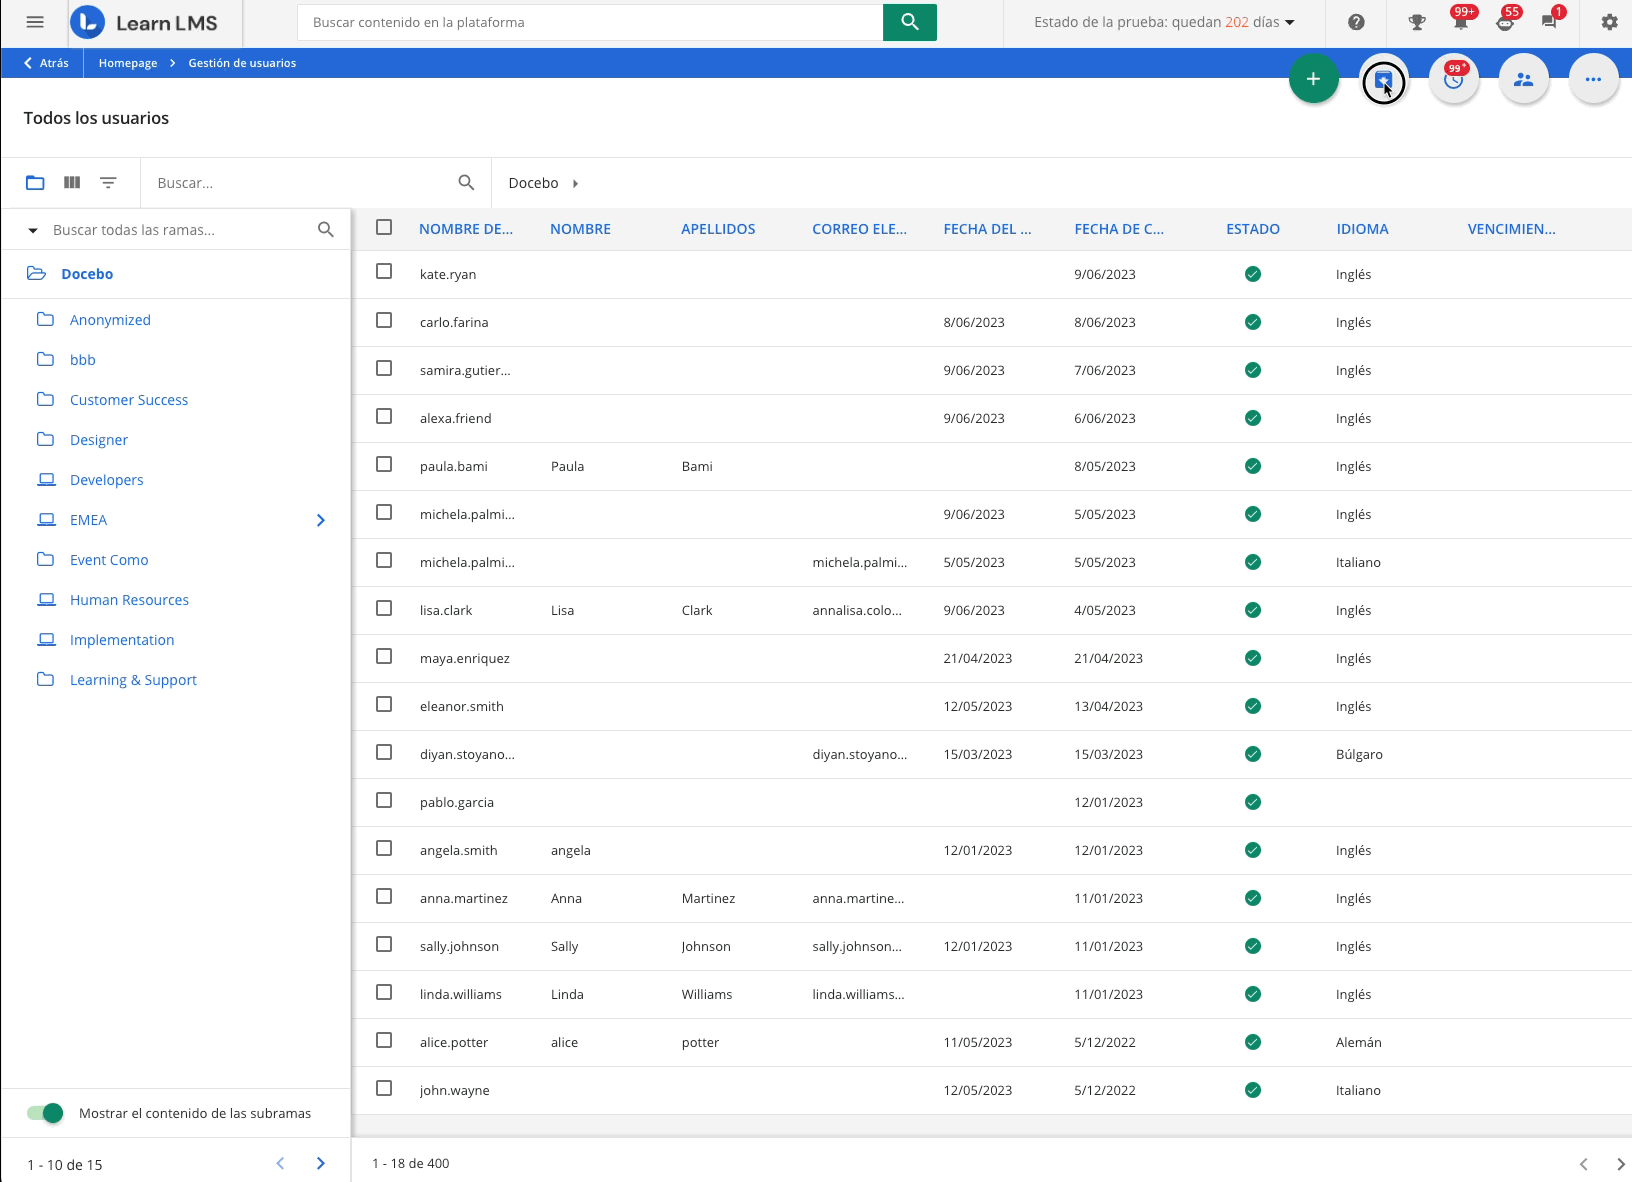This screenshot has height=1182, width=1632.
Task: Focus the platform content search field
Action: coord(590,22)
